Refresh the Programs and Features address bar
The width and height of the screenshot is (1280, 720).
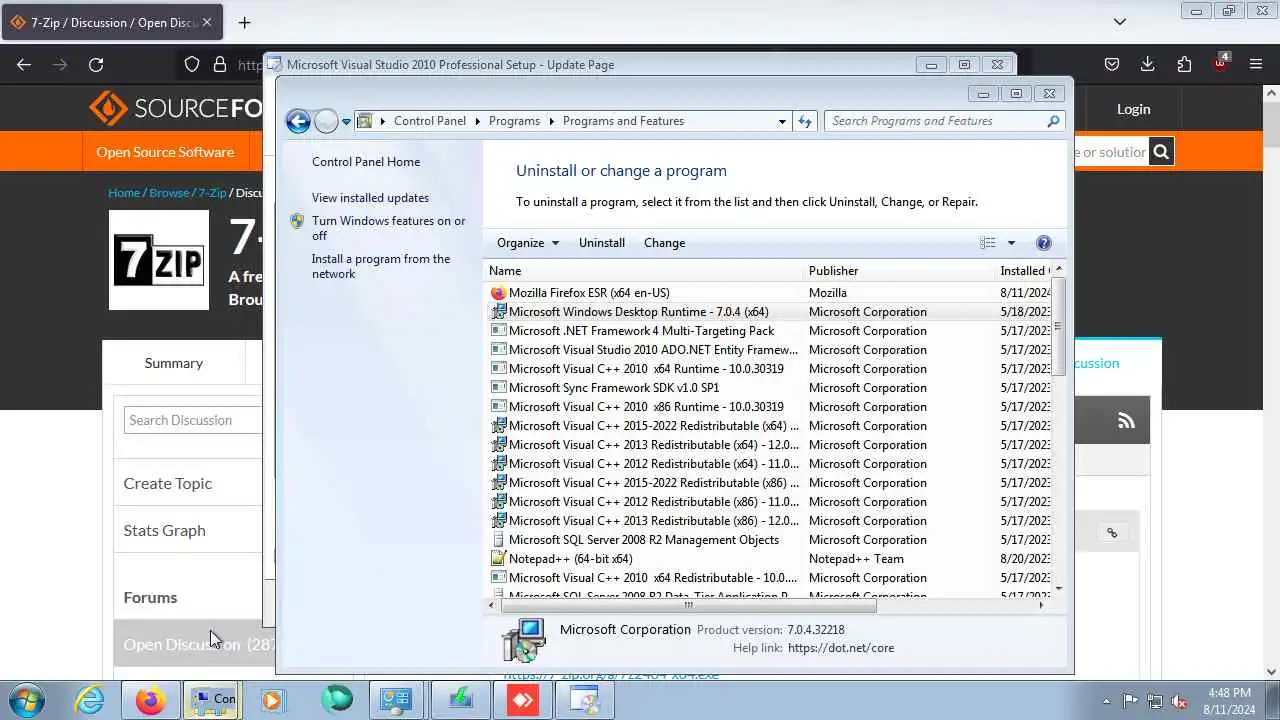tap(805, 121)
